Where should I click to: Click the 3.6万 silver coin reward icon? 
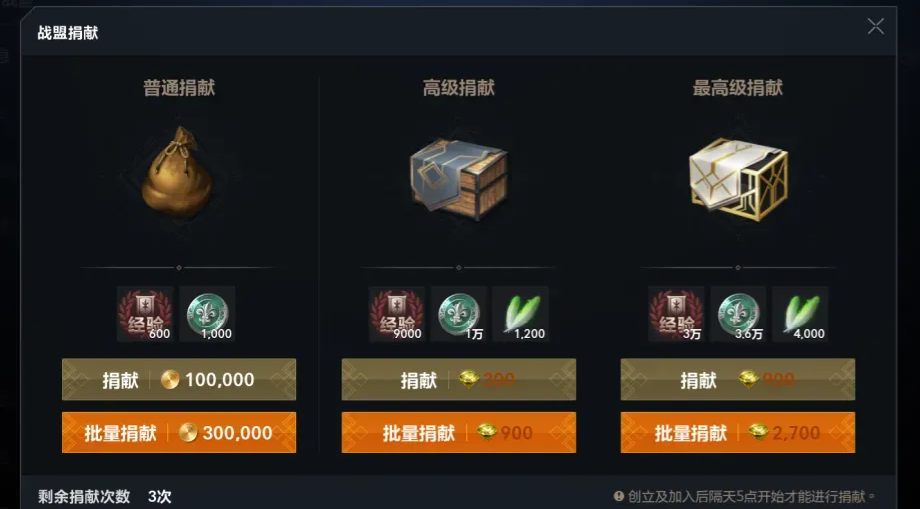(x=738, y=314)
